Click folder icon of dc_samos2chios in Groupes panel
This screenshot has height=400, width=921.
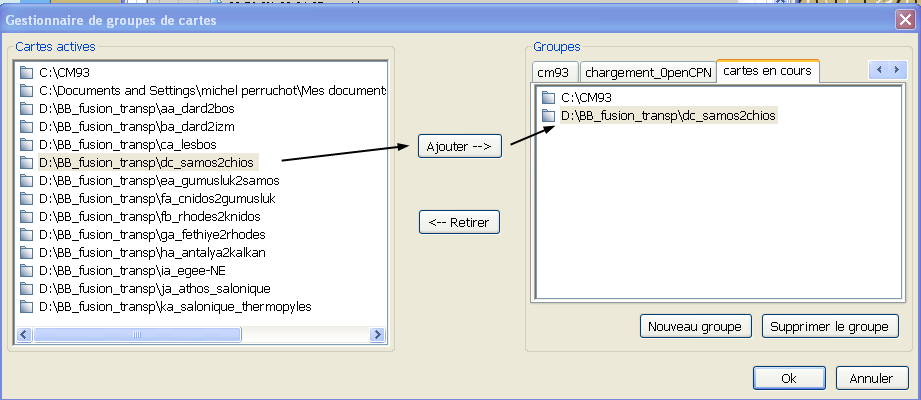548,116
